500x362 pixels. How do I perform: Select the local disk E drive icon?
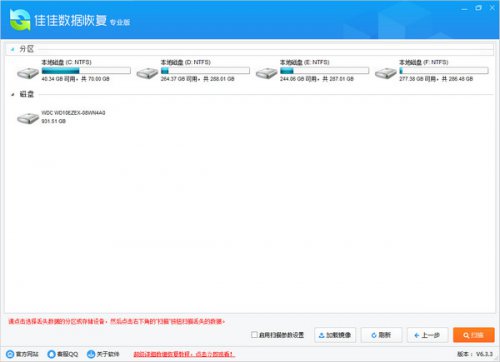pos(267,73)
